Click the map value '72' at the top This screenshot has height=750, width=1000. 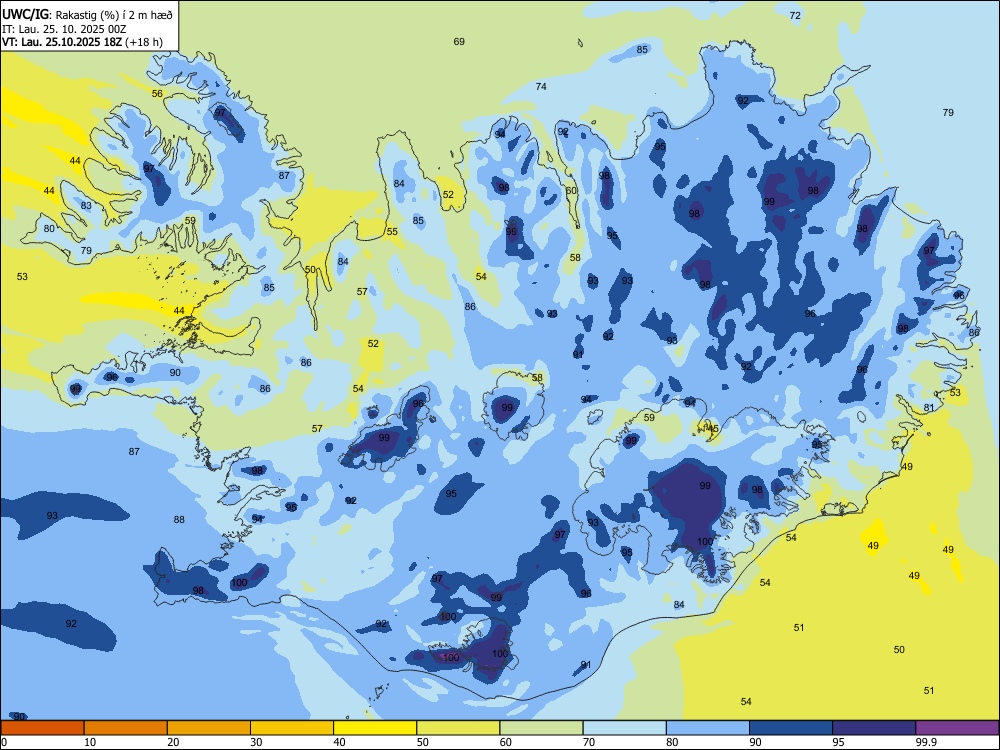click(795, 15)
